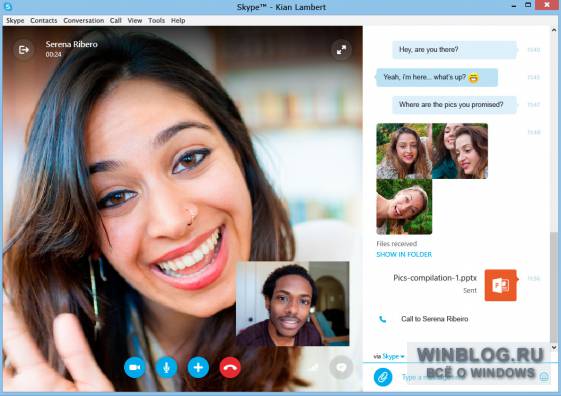The image size is (561, 396).
Task: Click the 'Call to Serena Ribeiro' entry
Action: 434,319
